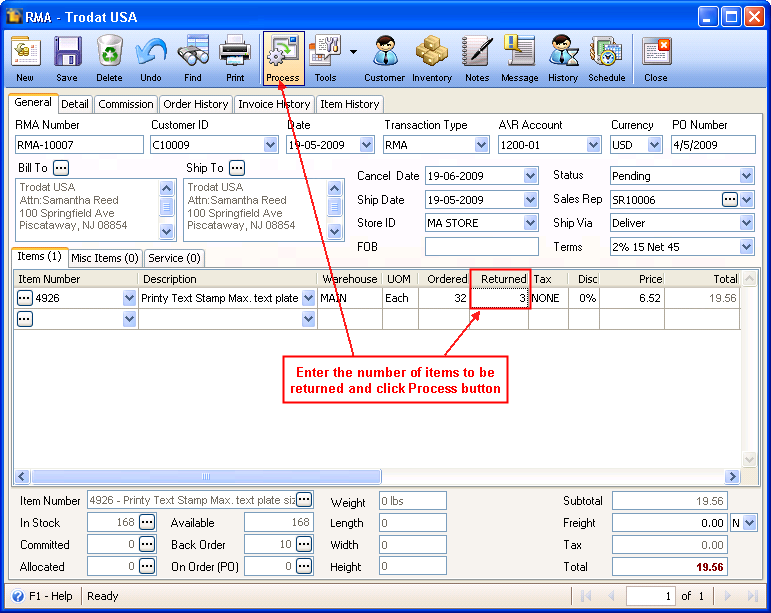Expand the Transaction Type dropdown
The width and height of the screenshot is (771, 613).
[481, 145]
